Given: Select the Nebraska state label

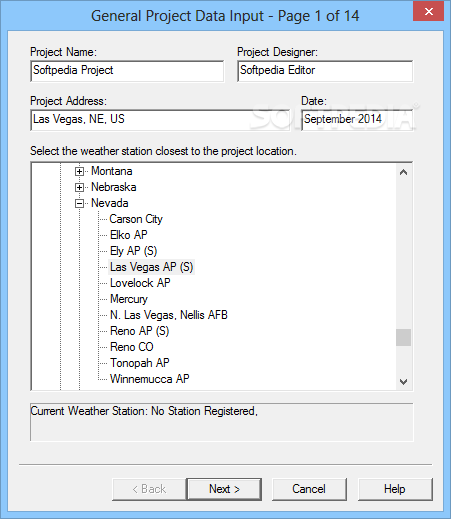Looking at the screenshot, I should [114, 187].
